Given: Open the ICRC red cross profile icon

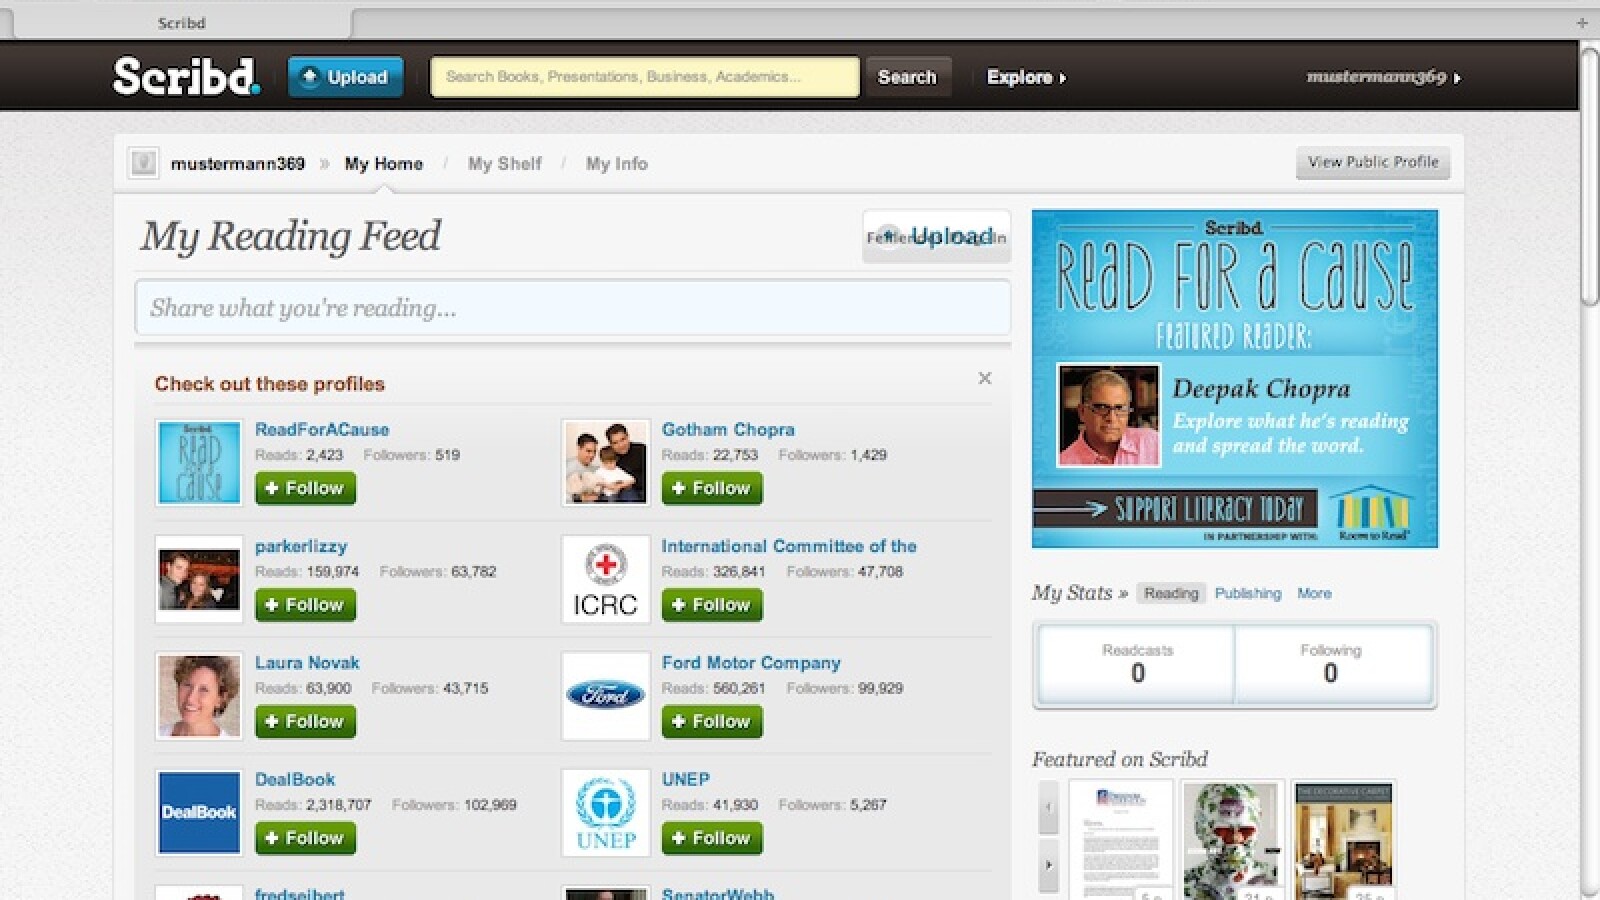Looking at the screenshot, I should pos(605,579).
